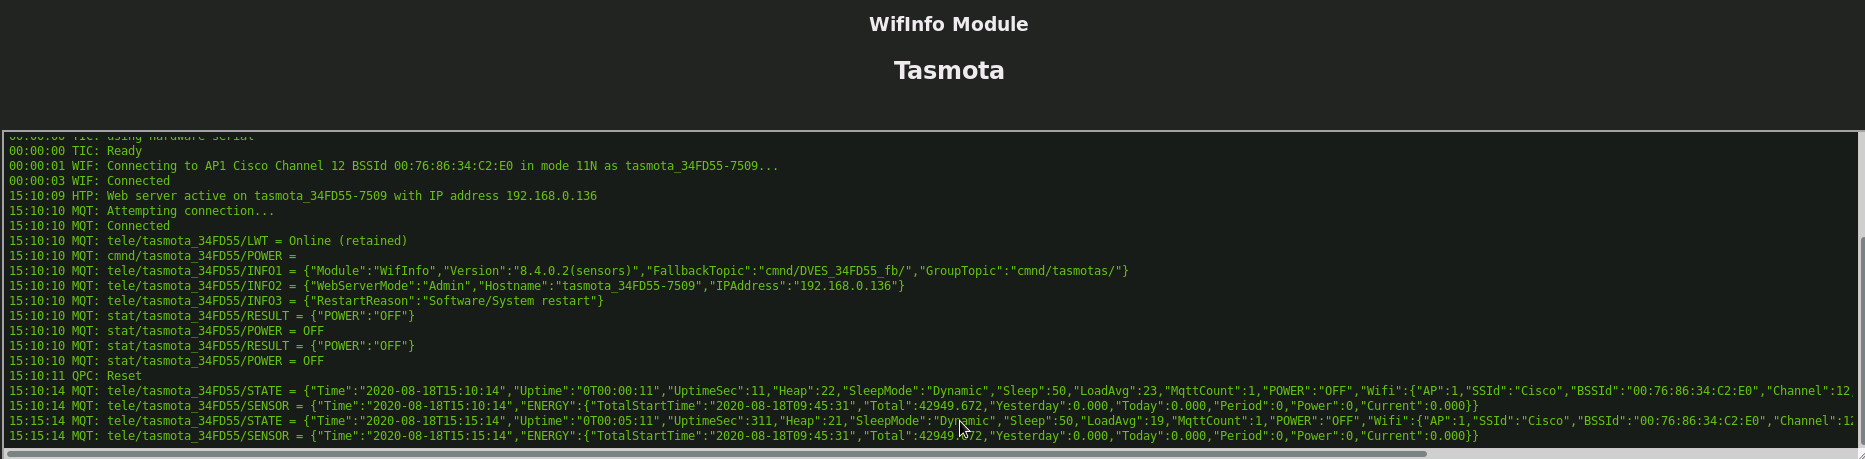Click log line 'WIF: Connected'
This screenshot has width=1865, height=459.
(x=90, y=181)
